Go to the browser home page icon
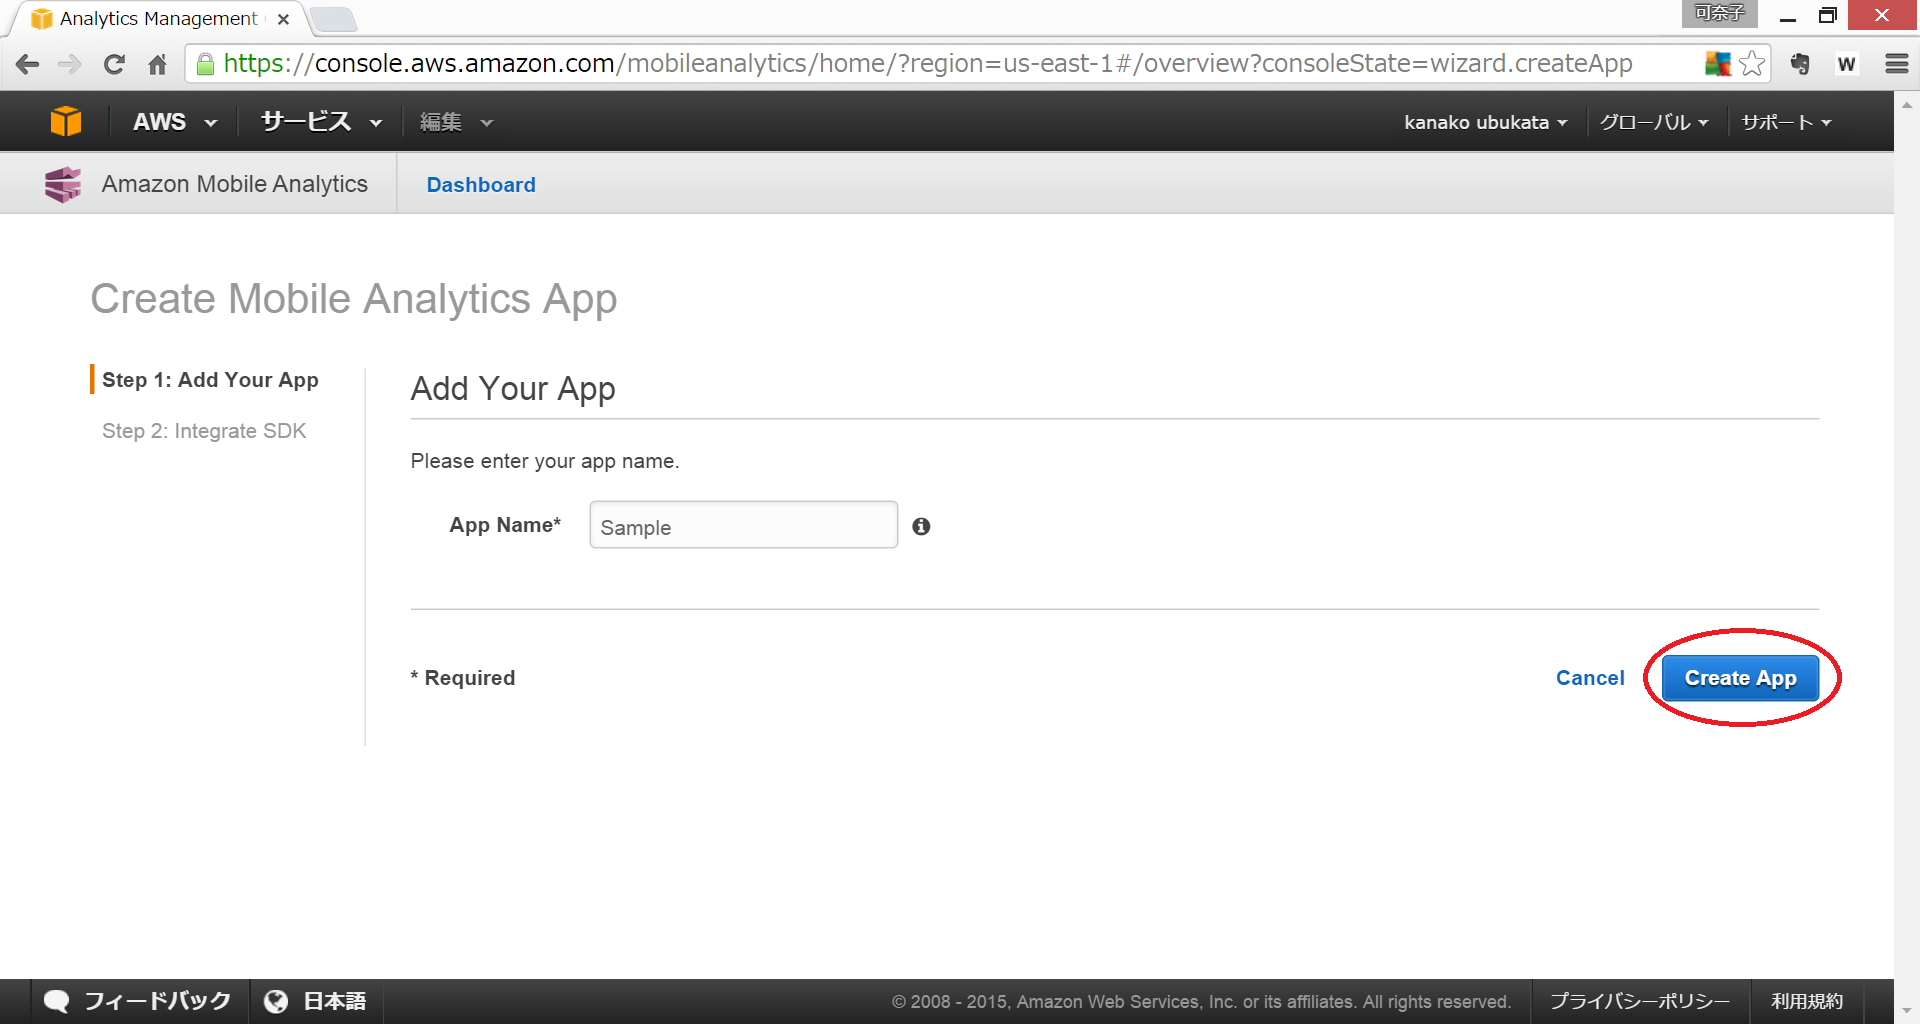The height and width of the screenshot is (1024, 1920). coord(157,64)
